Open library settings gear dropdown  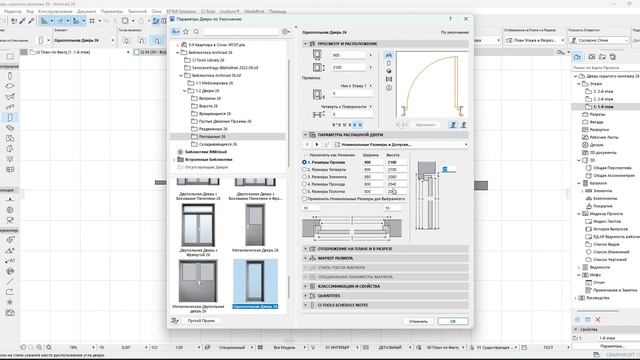click(x=286, y=31)
